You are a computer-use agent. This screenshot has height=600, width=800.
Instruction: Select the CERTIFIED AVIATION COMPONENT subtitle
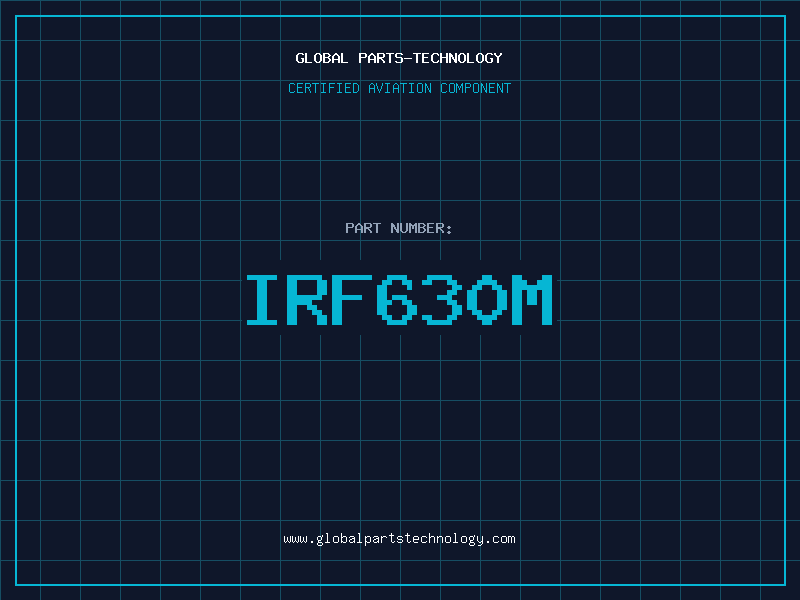pos(399,88)
